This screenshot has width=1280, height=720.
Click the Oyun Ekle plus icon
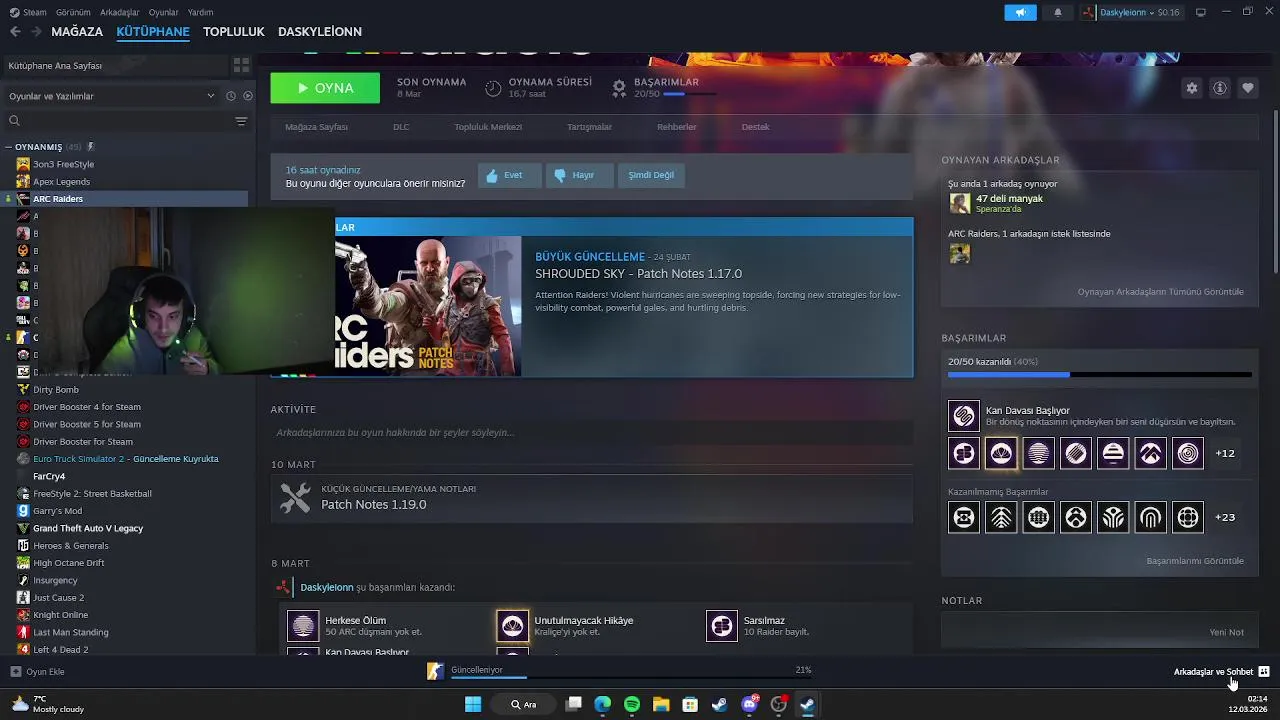[15, 672]
